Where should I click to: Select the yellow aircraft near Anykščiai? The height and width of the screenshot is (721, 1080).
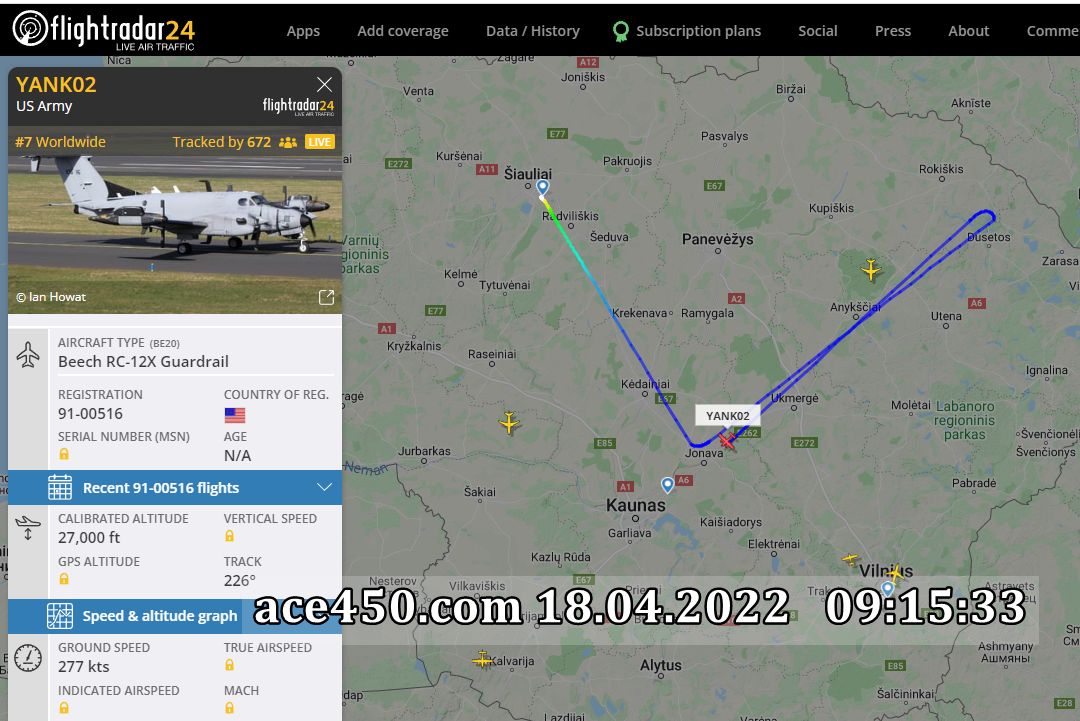(871, 269)
